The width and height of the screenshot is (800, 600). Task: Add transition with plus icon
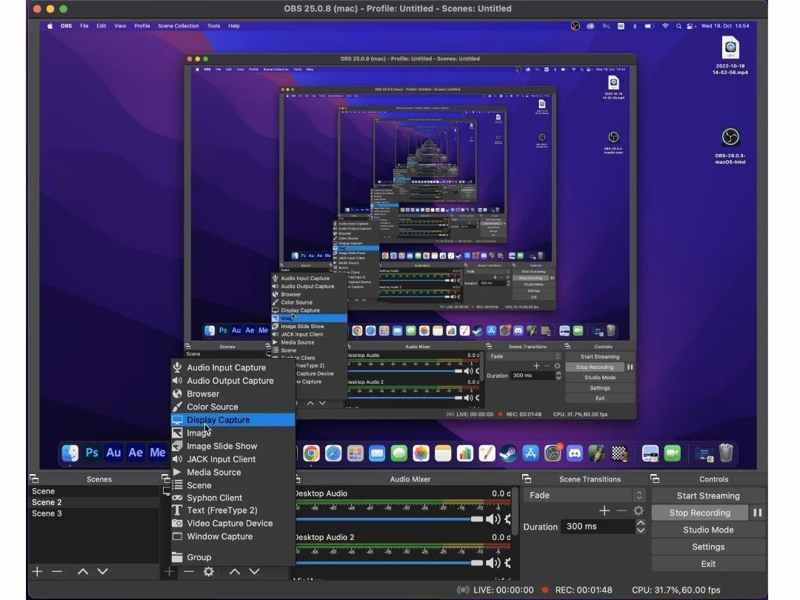605,511
